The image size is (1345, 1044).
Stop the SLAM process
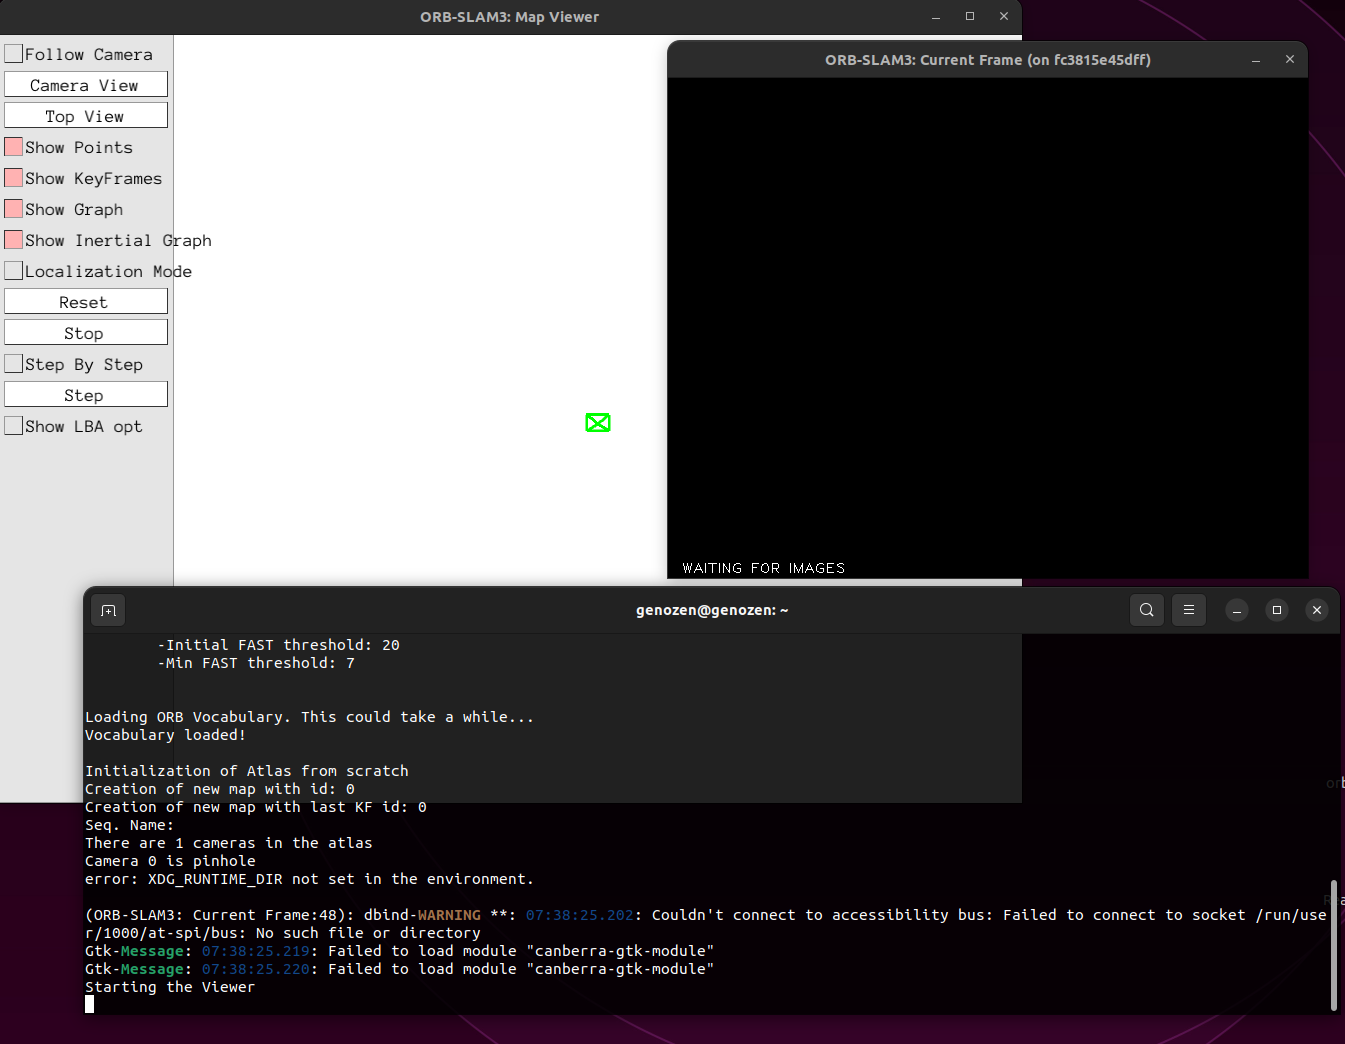[x=85, y=332]
